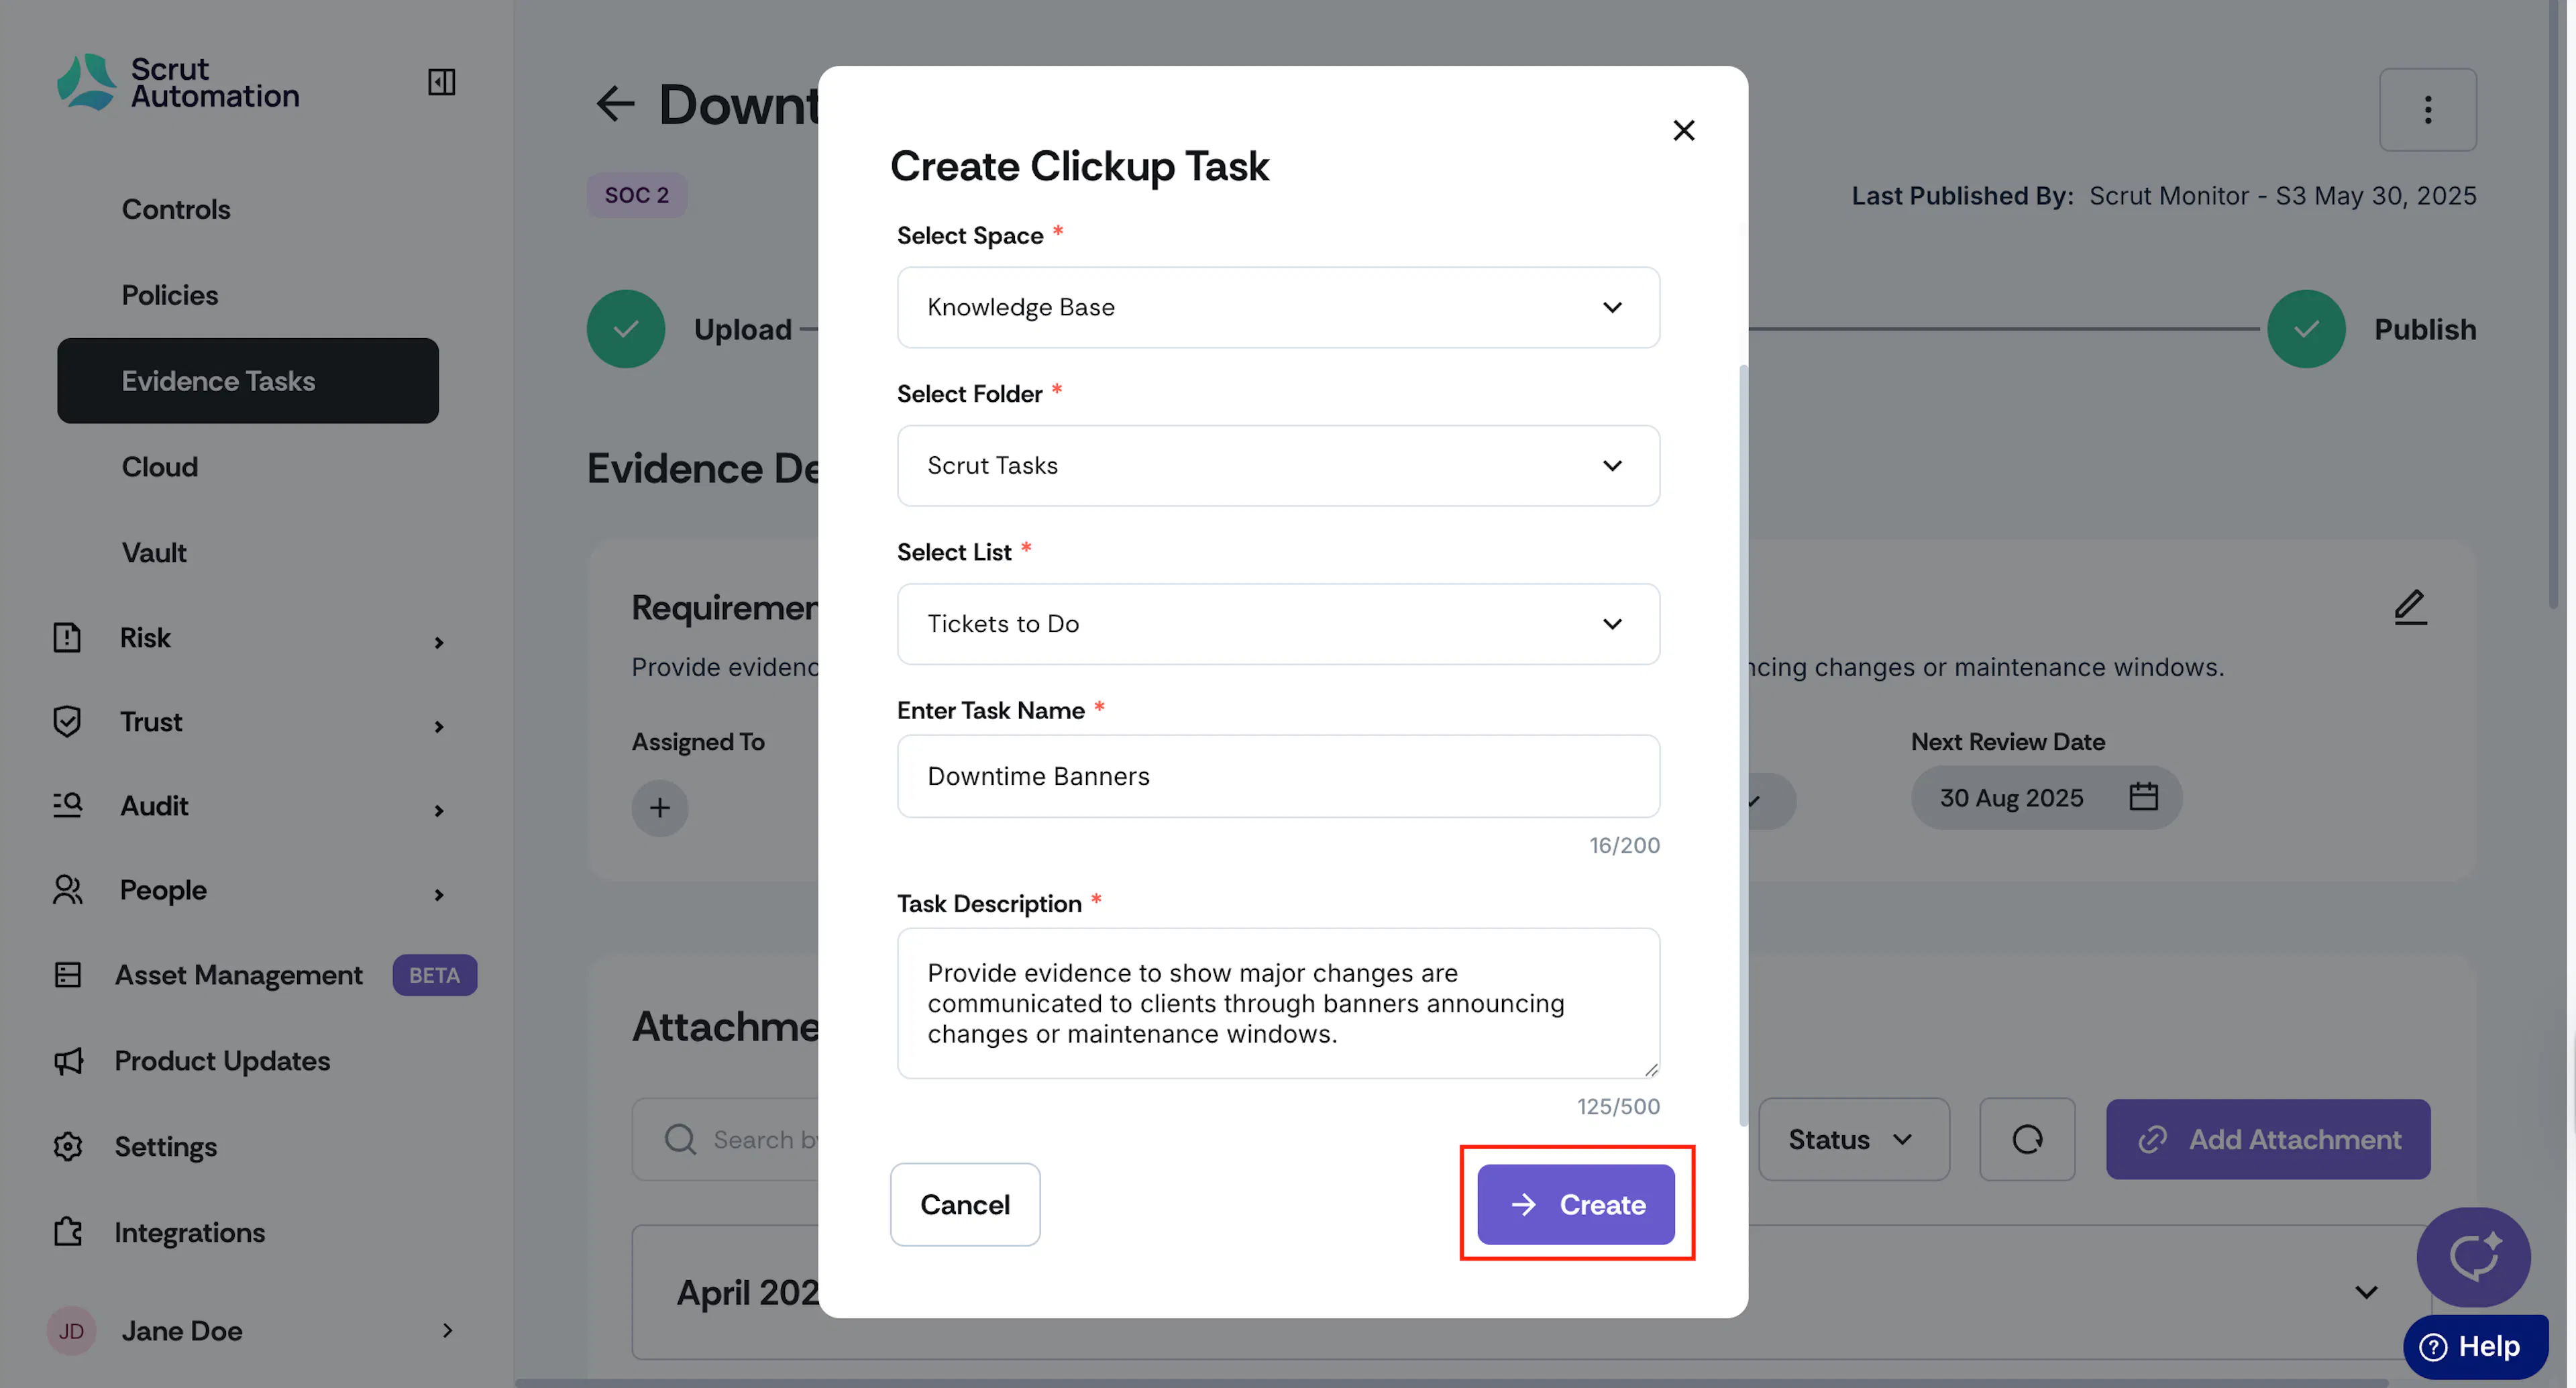The image size is (2576, 1388).
Task: Click the pencil edit icon for Requirement
Action: point(2409,607)
